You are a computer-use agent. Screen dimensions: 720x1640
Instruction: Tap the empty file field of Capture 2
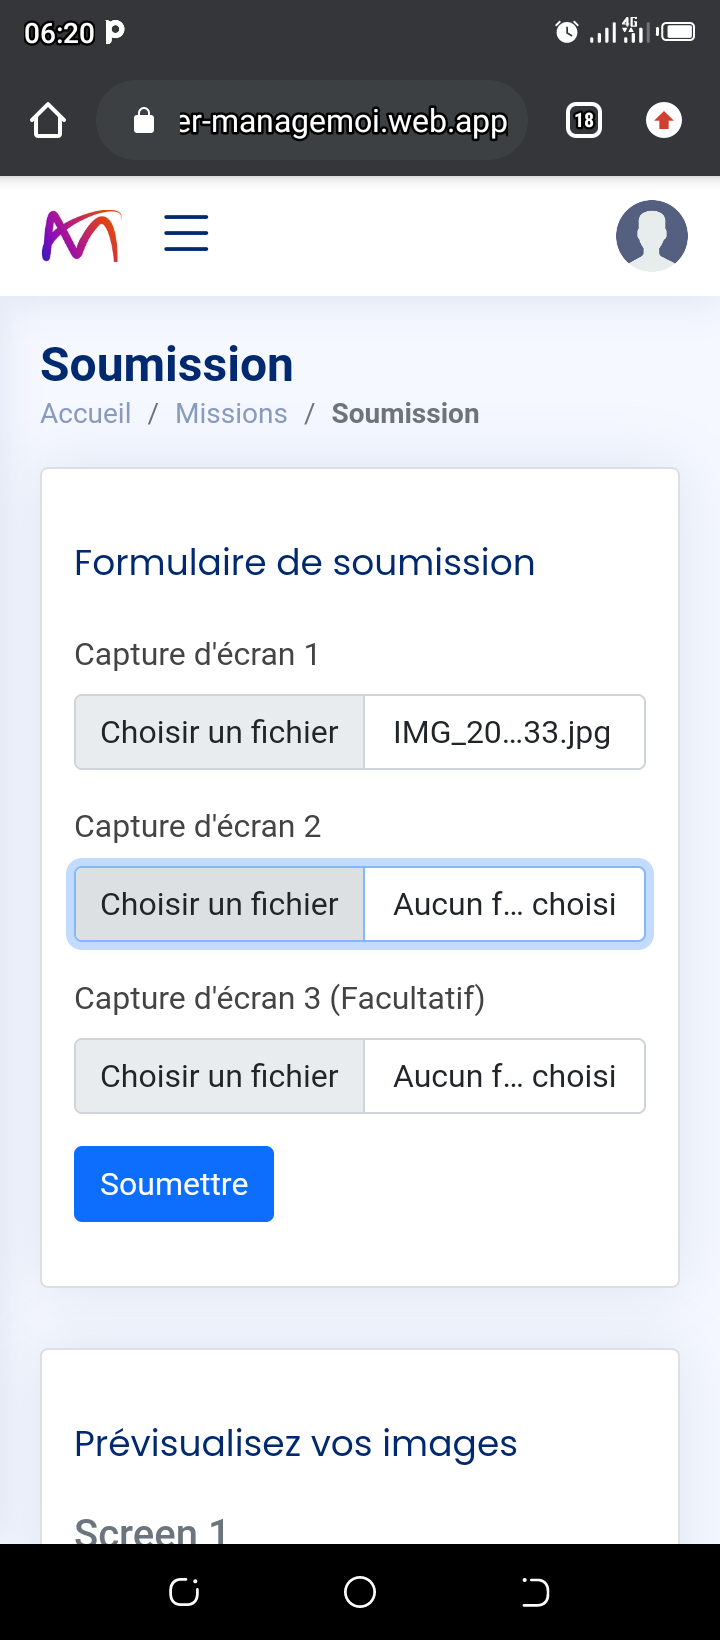click(x=504, y=904)
